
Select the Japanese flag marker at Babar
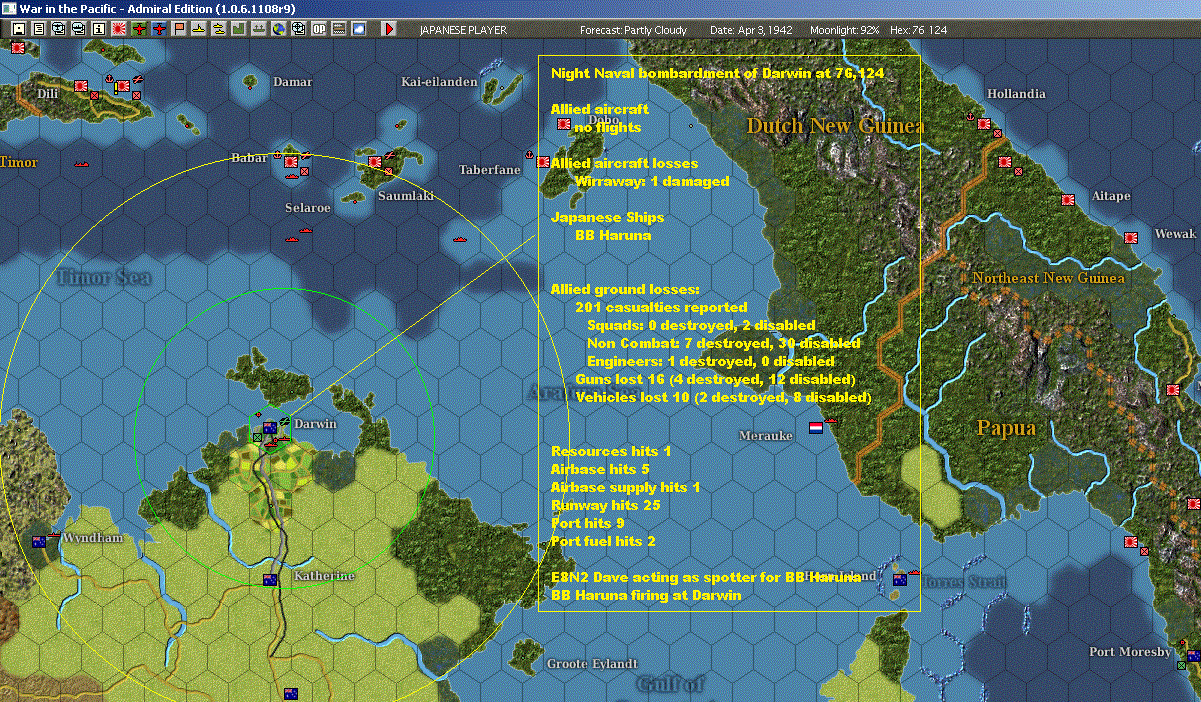(x=291, y=161)
